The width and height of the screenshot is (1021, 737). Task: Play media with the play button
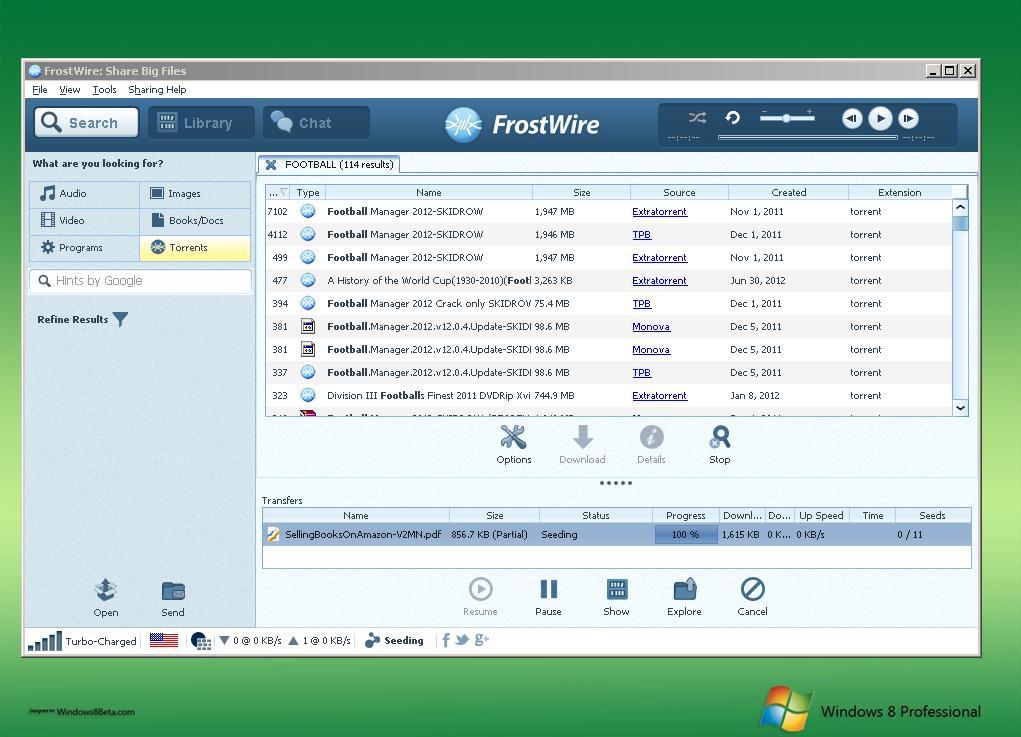pyautogui.click(x=880, y=118)
